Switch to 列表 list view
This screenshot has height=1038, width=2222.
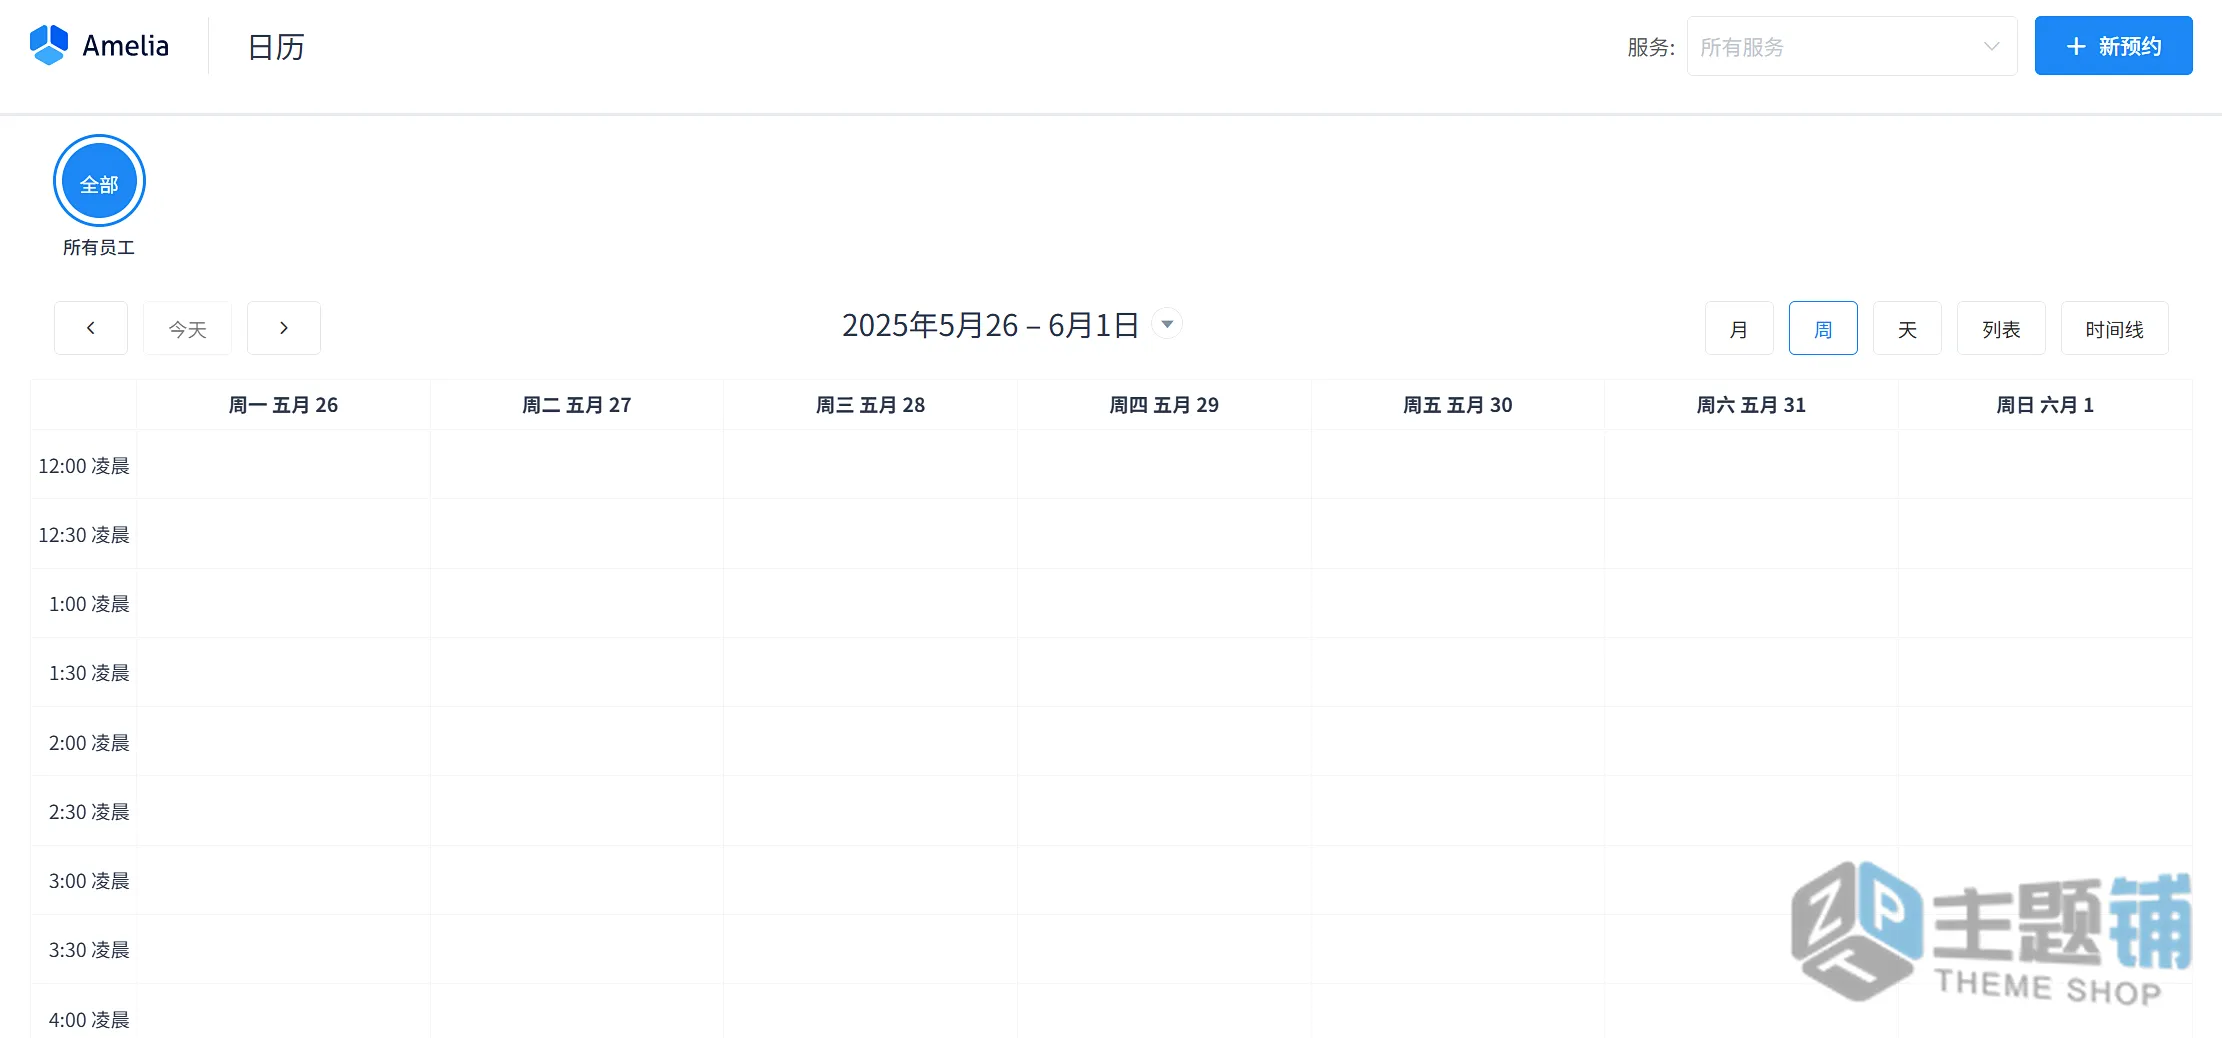point(2001,328)
